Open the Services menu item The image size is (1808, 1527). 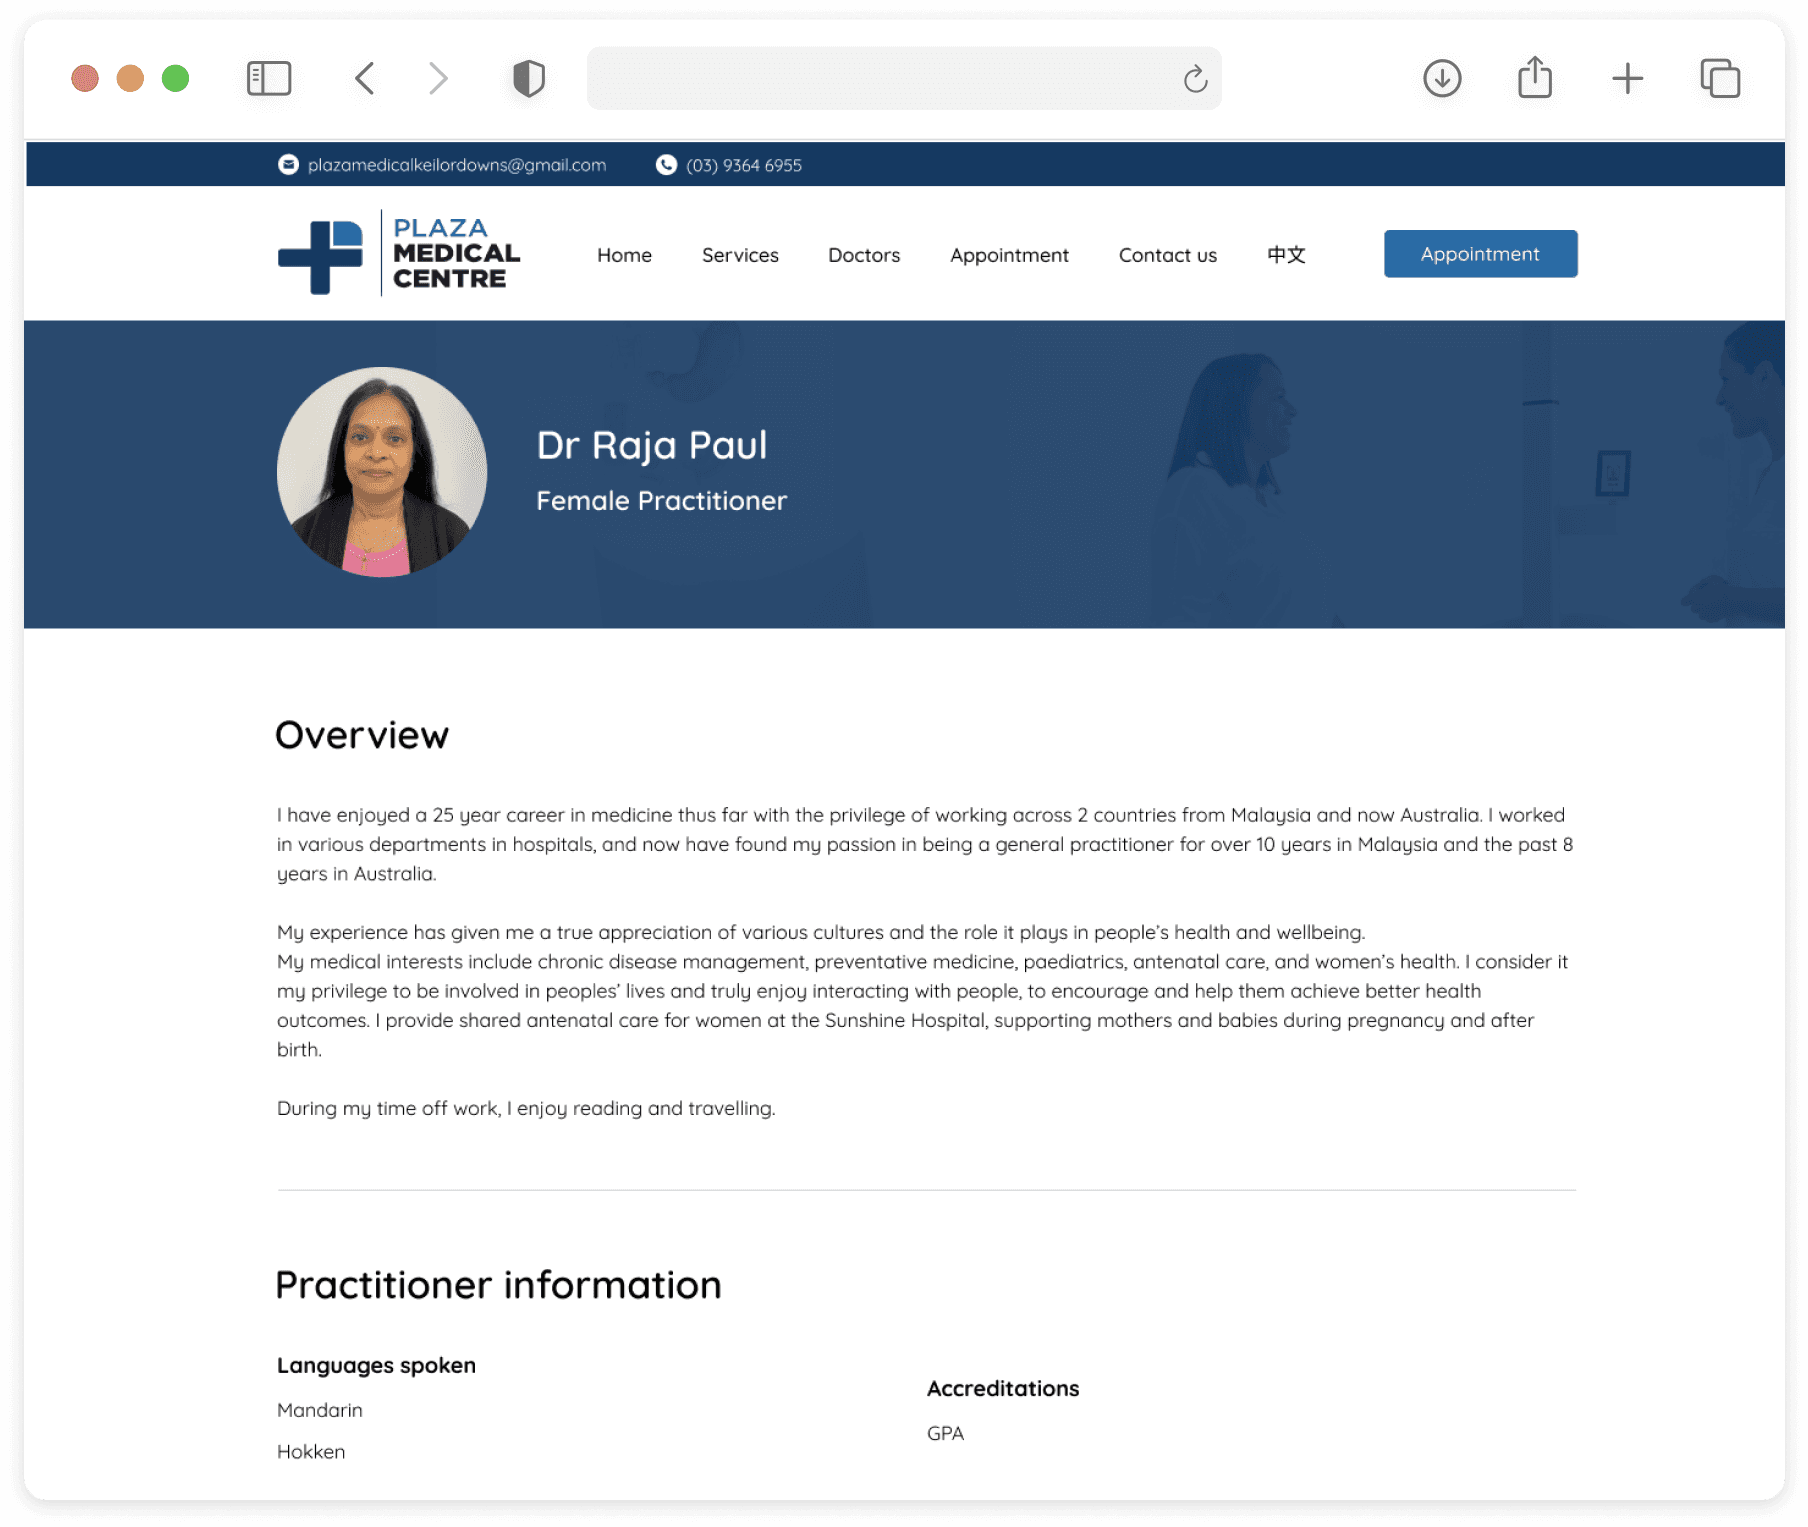tap(740, 255)
